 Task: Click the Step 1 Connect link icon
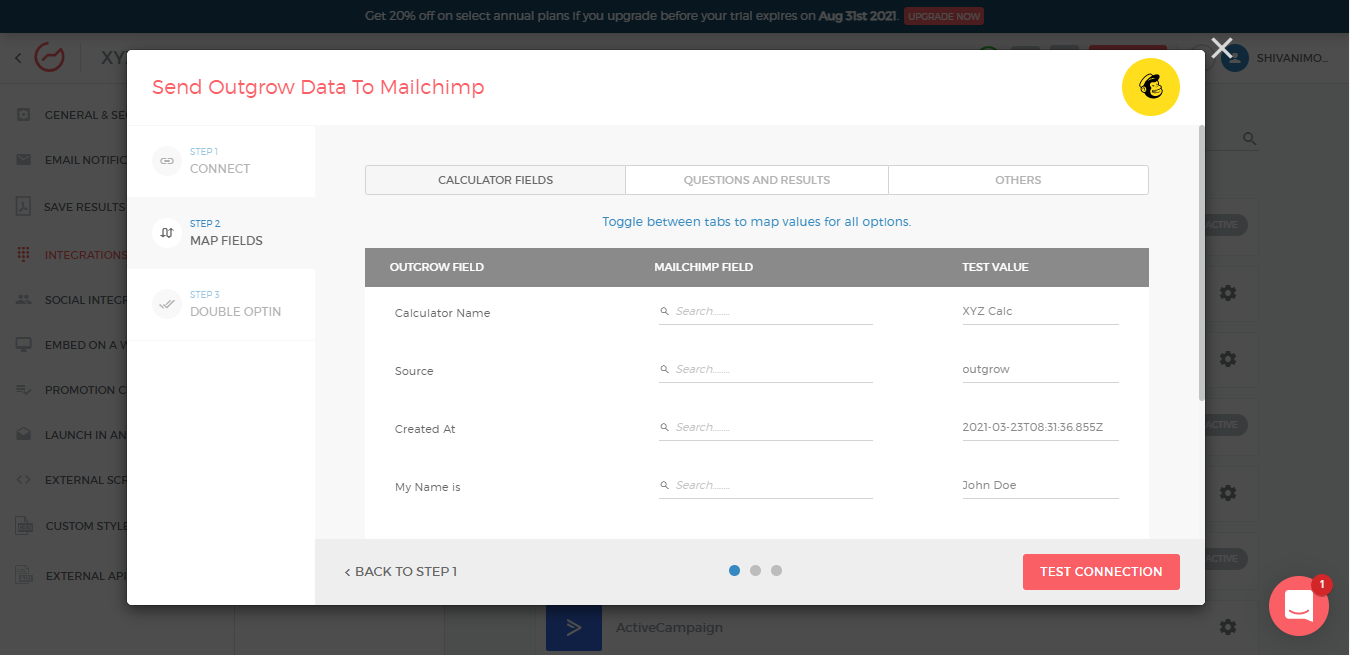[167, 161]
